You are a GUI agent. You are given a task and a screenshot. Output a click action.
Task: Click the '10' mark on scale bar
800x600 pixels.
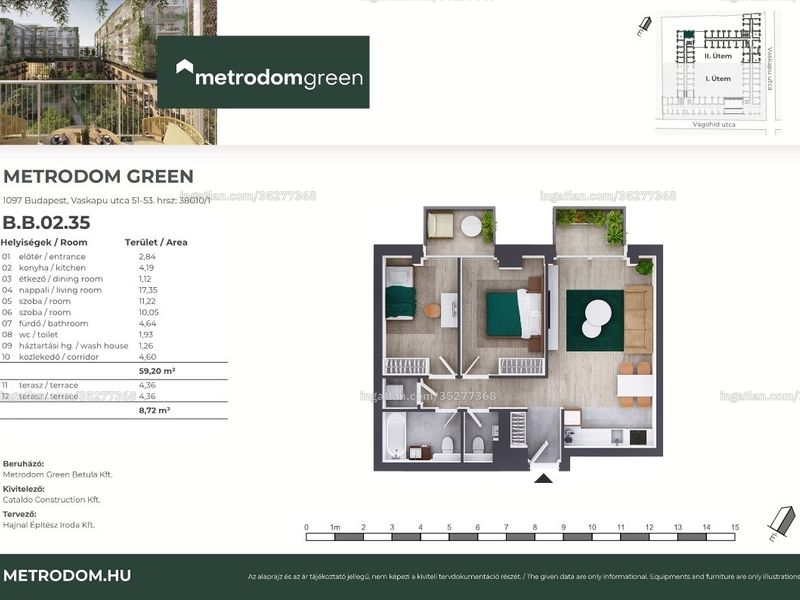coord(592,528)
